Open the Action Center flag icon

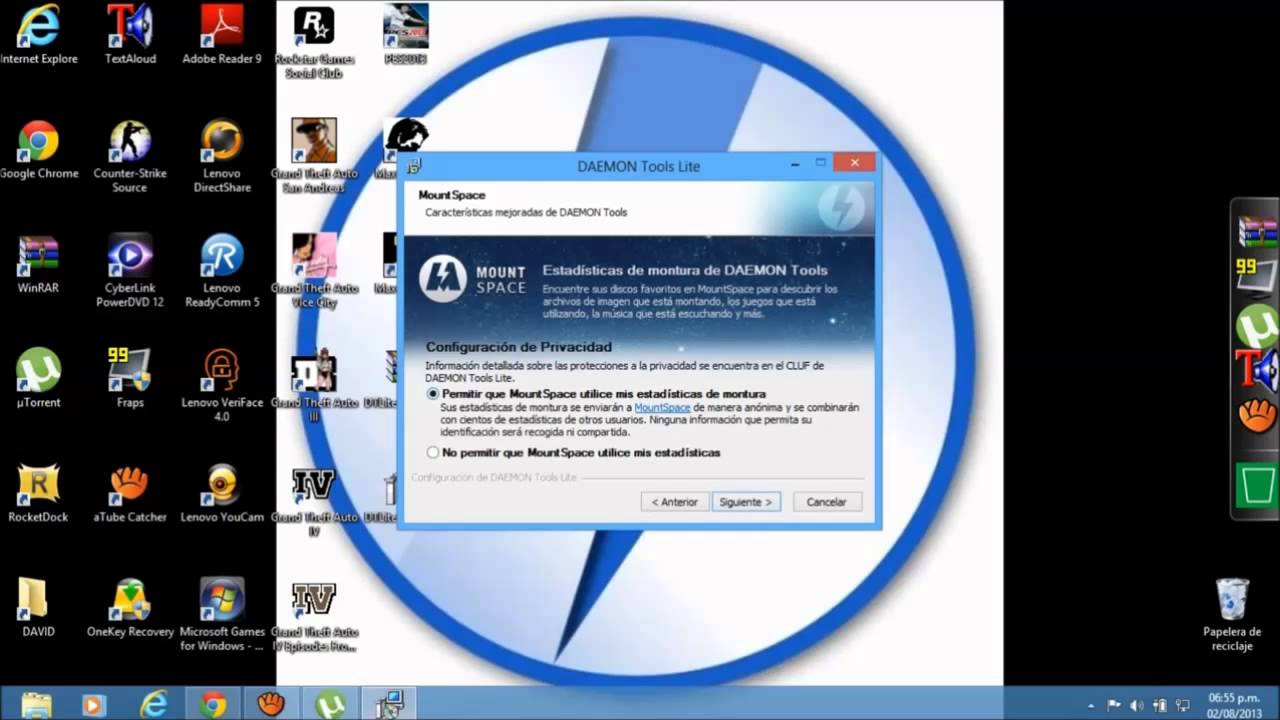tap(1115, 705)
